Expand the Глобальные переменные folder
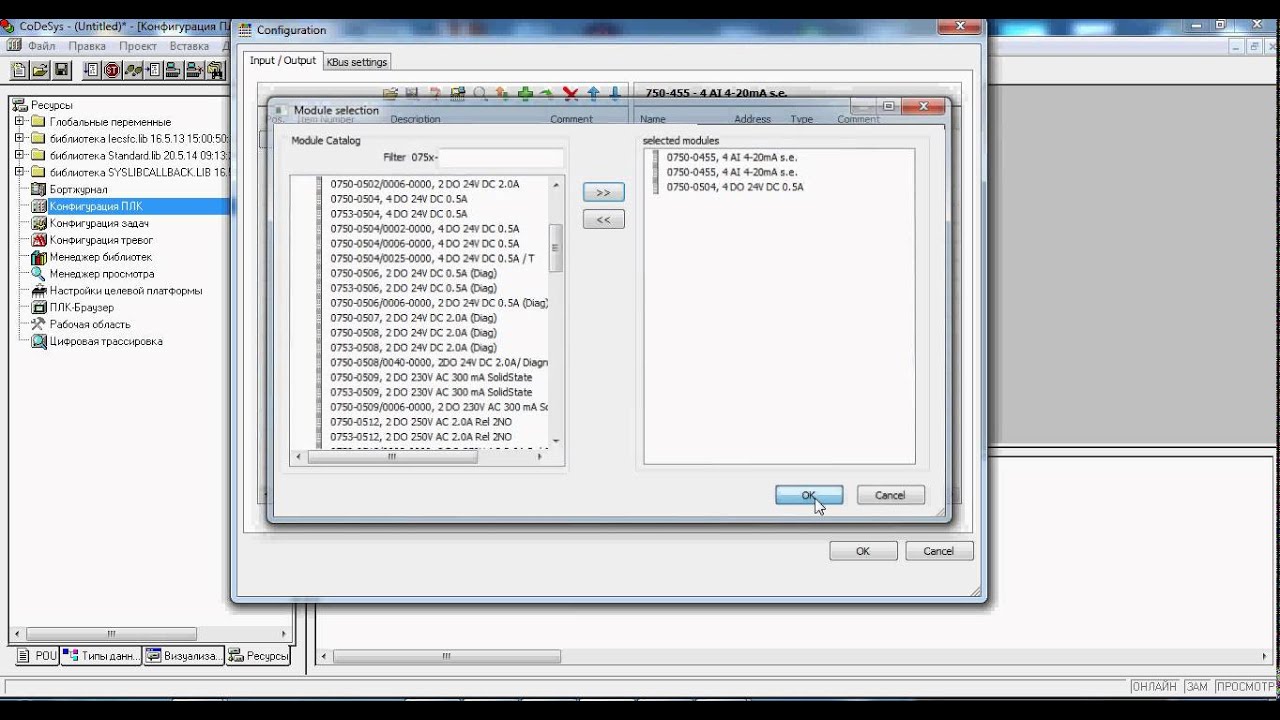 pos(19,122)
